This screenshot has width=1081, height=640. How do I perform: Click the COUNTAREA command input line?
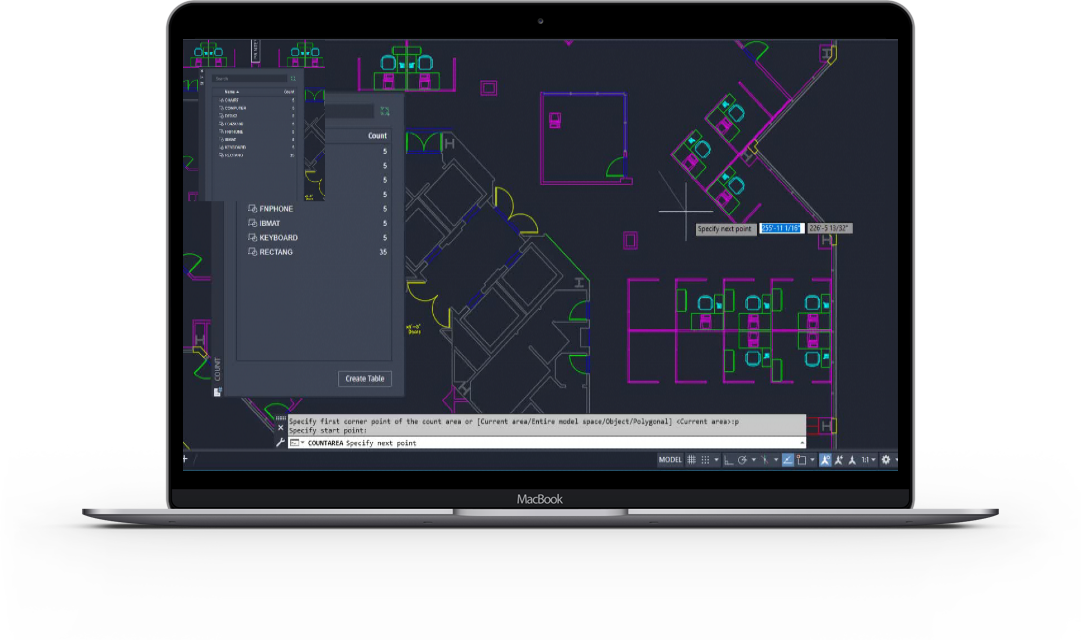pyautogui.click(x=547, y=443)
